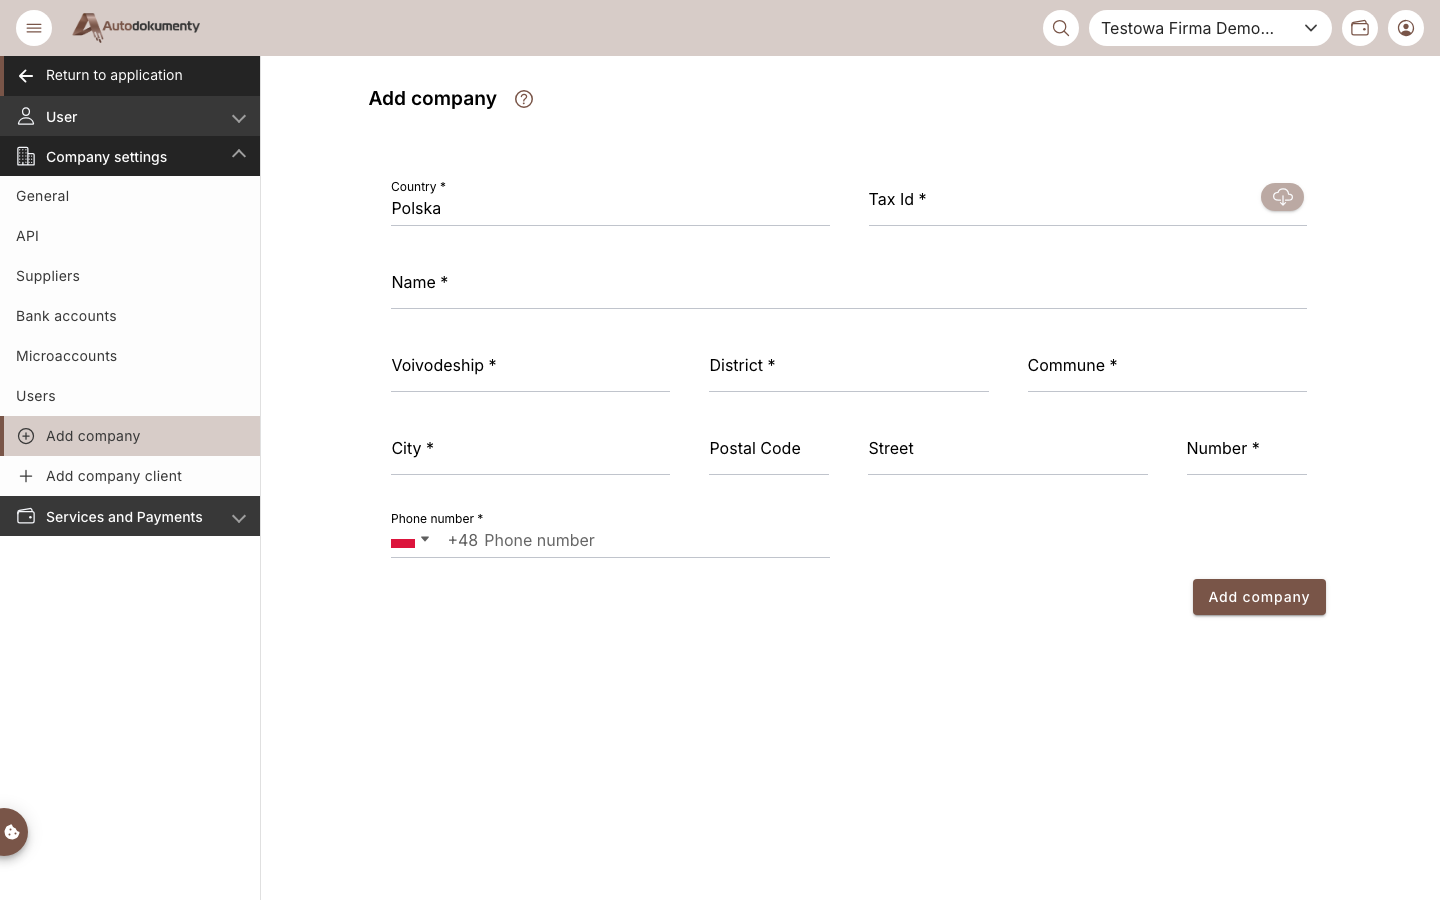Viewport: 1440px width, 900px height.
Task: Expand the Services and Payments section
Action: [130, 517]
